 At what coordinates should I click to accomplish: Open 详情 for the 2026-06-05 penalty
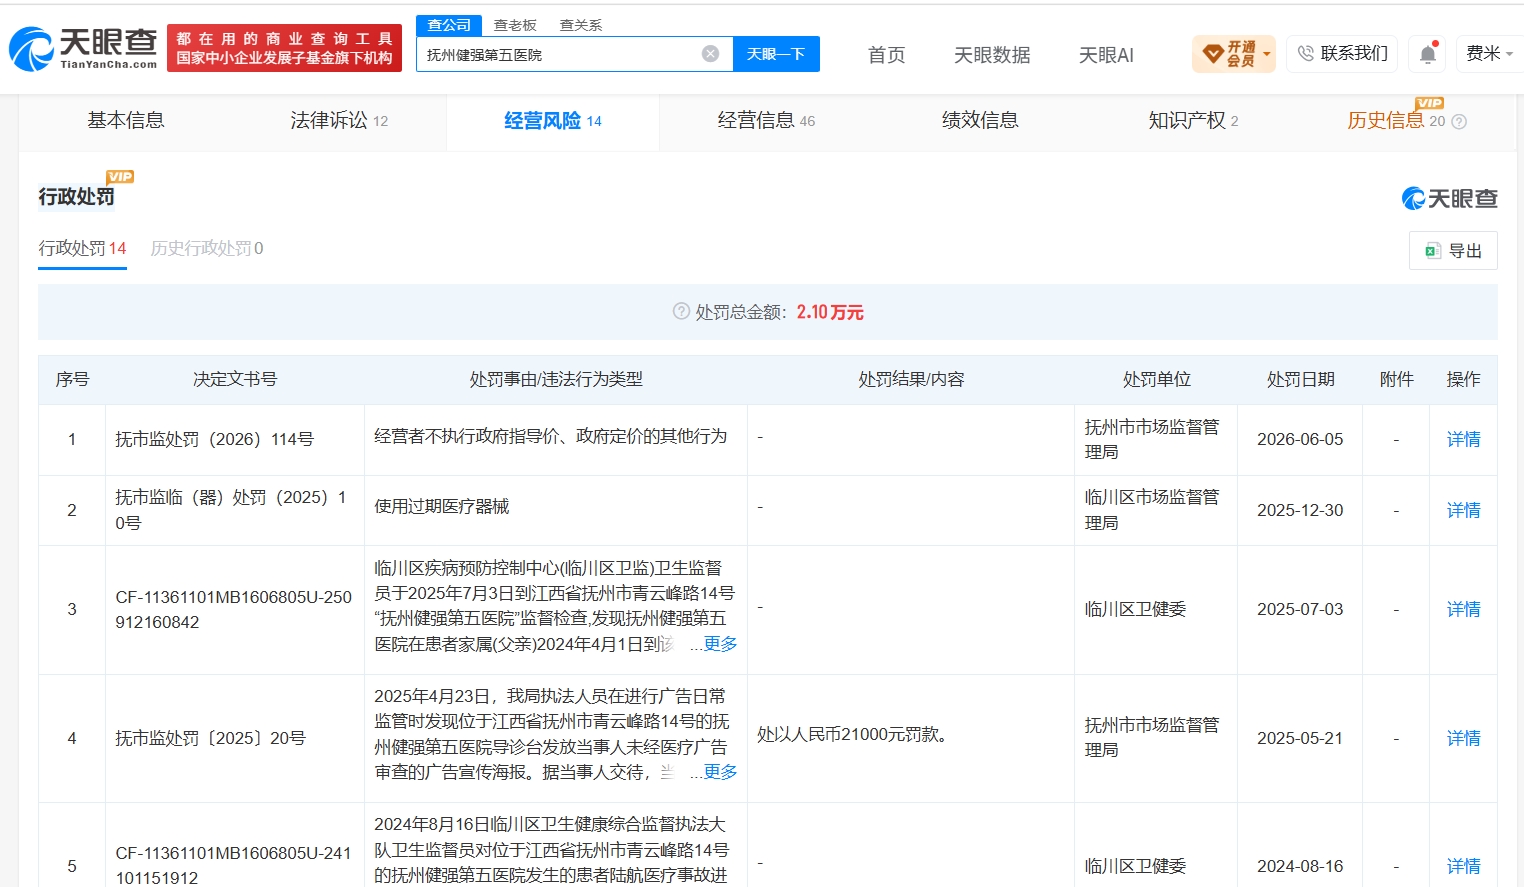point(1463,440)
